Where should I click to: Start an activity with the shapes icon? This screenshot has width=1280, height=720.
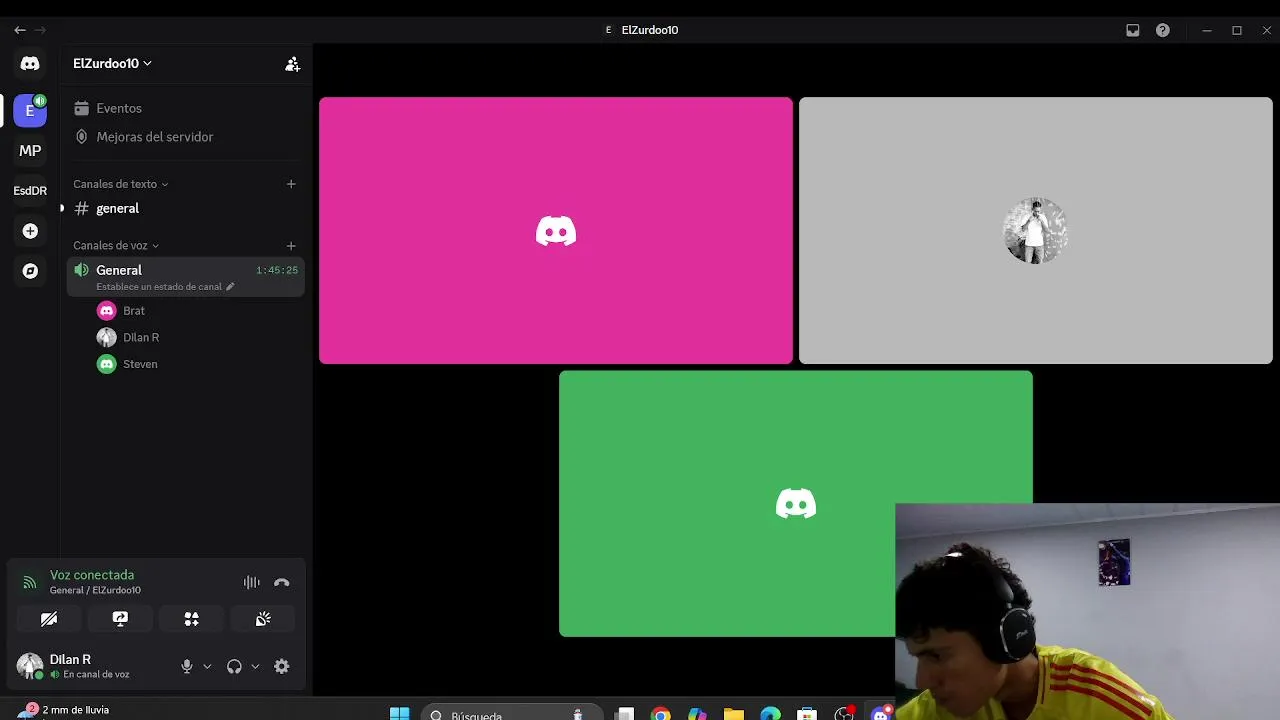[x=192, y=619]
